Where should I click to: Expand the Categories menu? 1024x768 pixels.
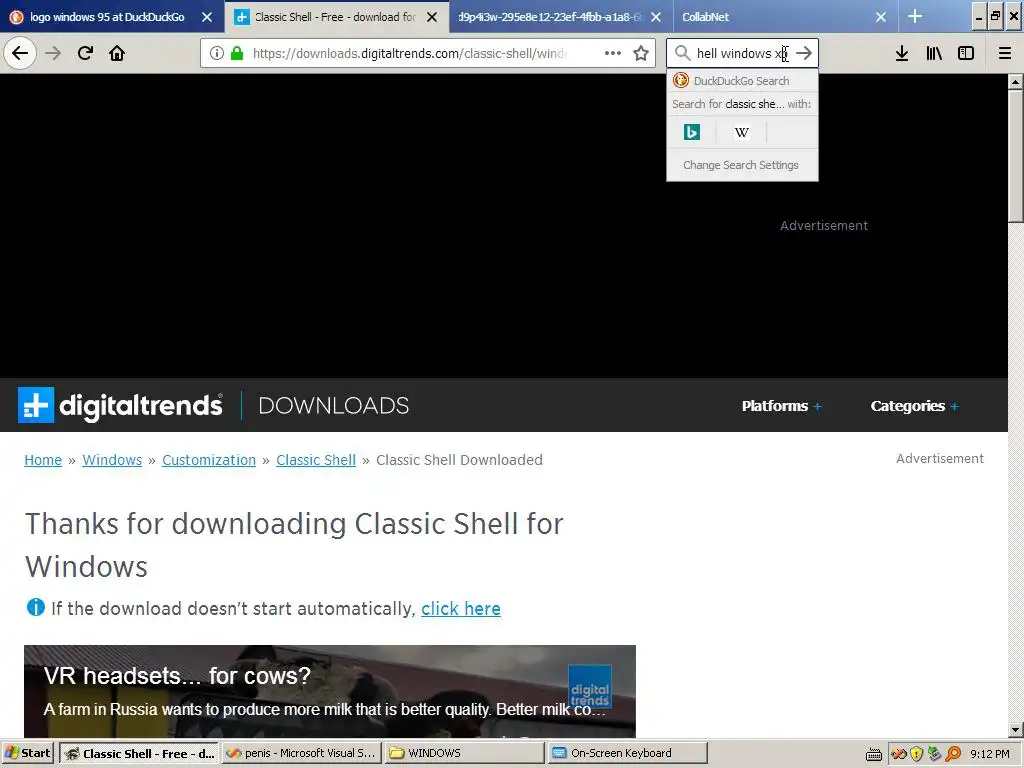pyautogui.click(x=914, y=406)
